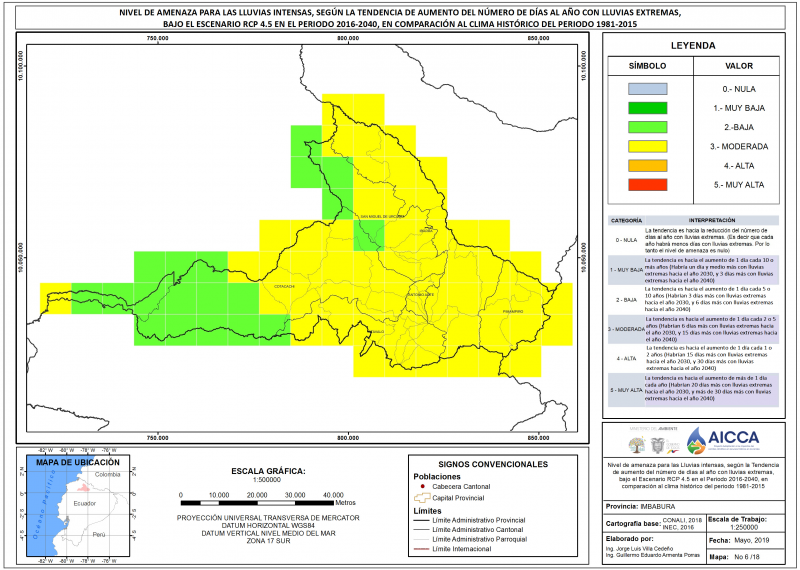Click the Límite Administrativo Provincial line sample

click(x=421, y=521)
